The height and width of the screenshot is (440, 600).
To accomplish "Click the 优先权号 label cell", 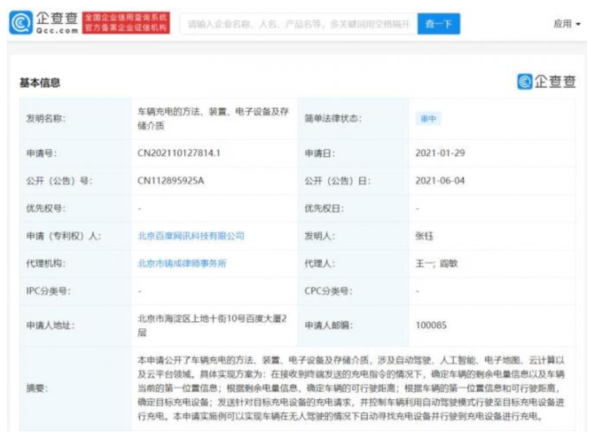I will [75, 209].
